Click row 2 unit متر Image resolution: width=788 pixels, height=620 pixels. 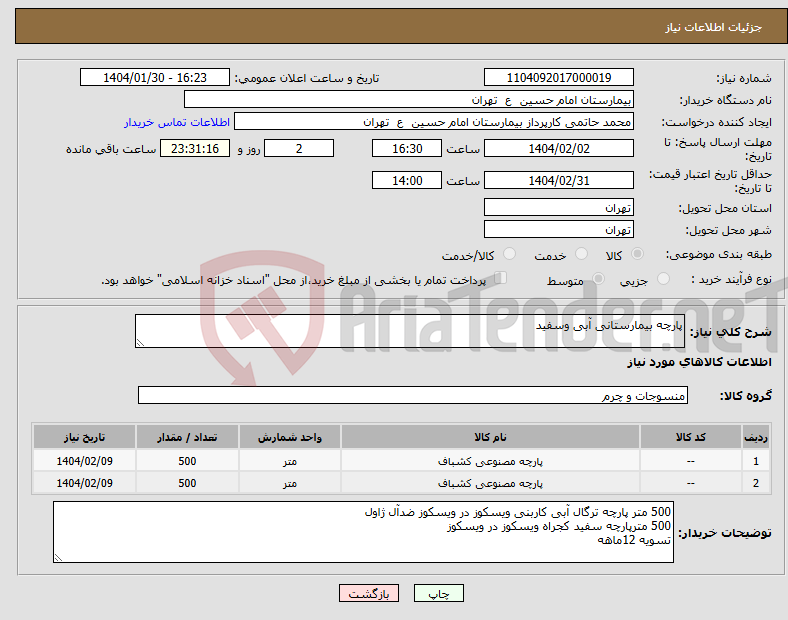click(x=290, y=483)
